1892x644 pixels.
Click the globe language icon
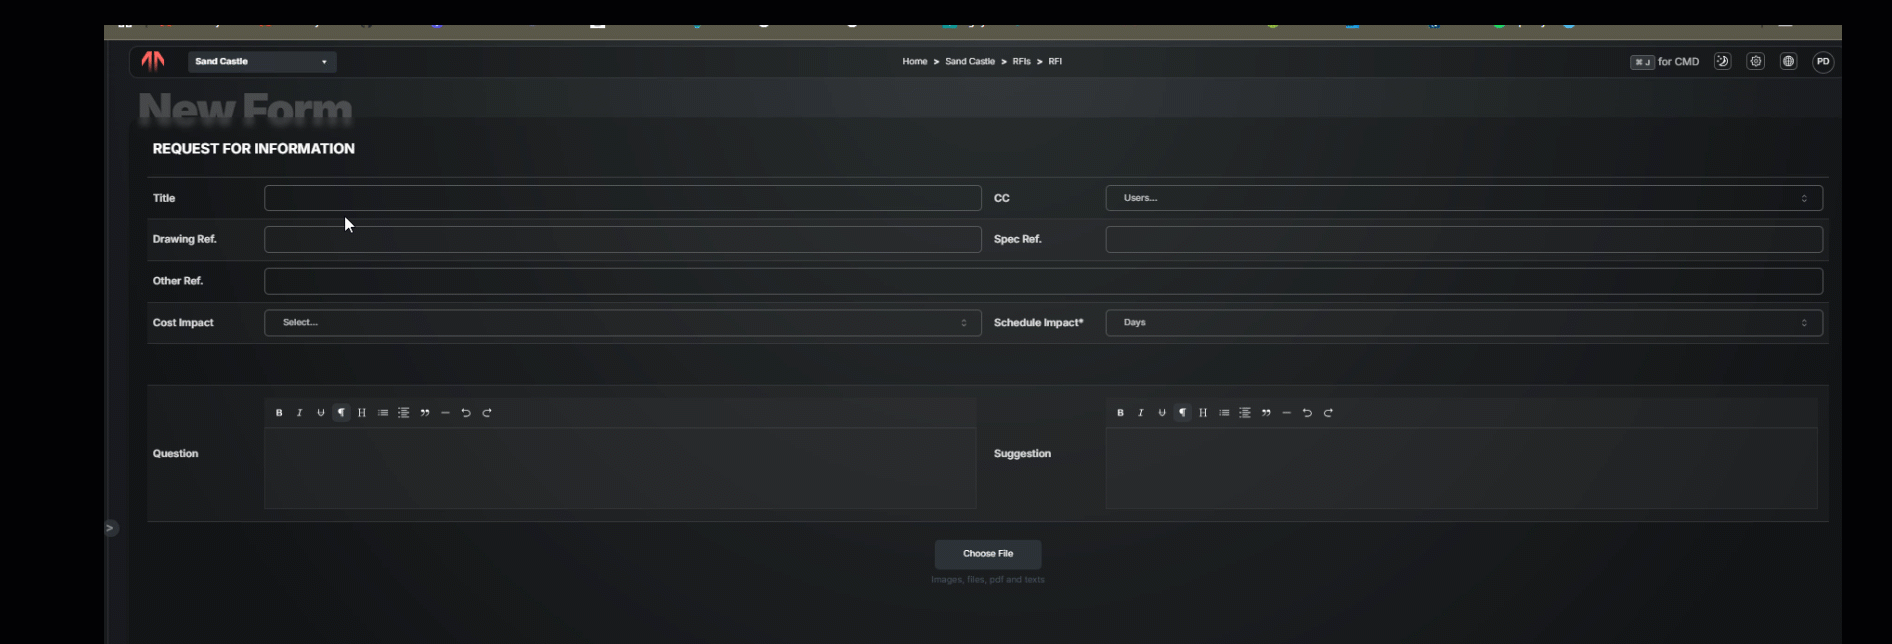tap(1788, 61)
